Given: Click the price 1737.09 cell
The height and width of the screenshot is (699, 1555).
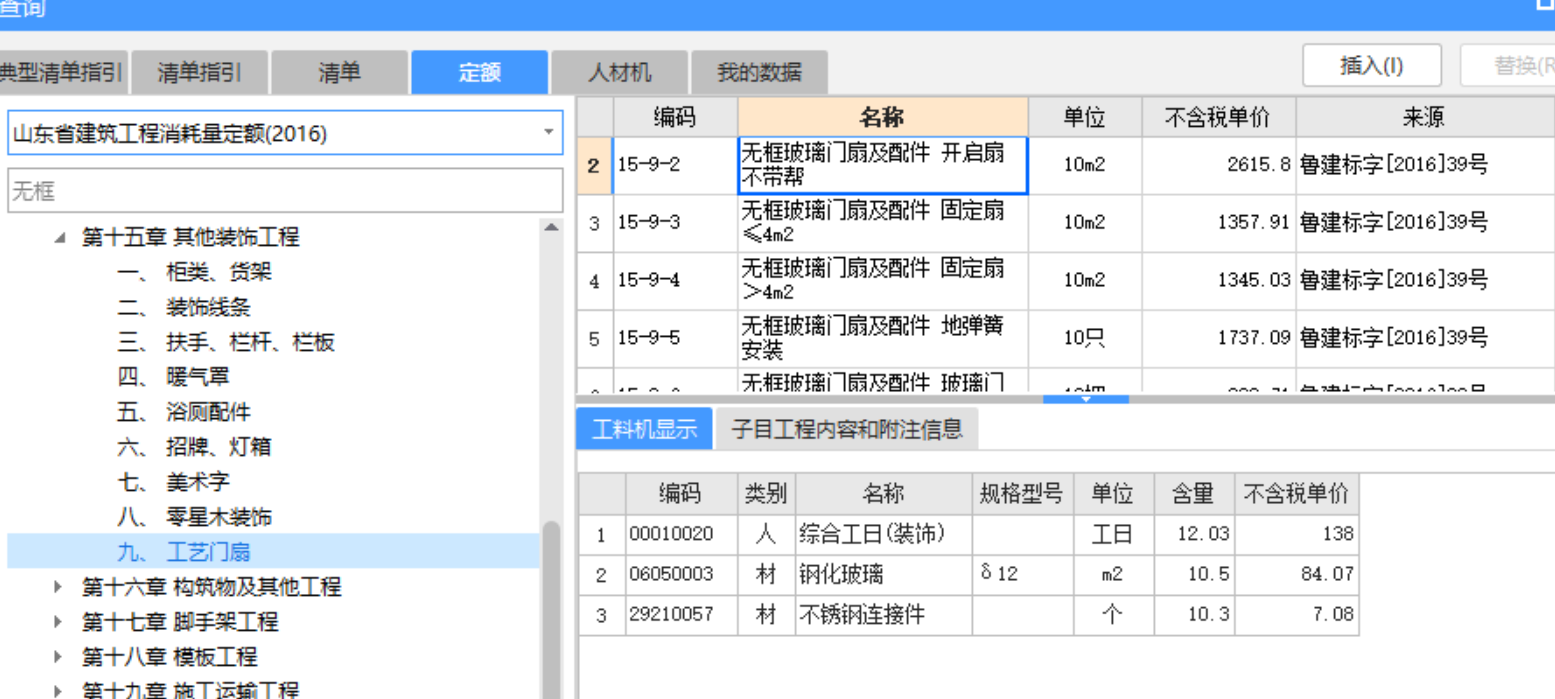Looking at the screenshot, I should (x=1218, y=339).
